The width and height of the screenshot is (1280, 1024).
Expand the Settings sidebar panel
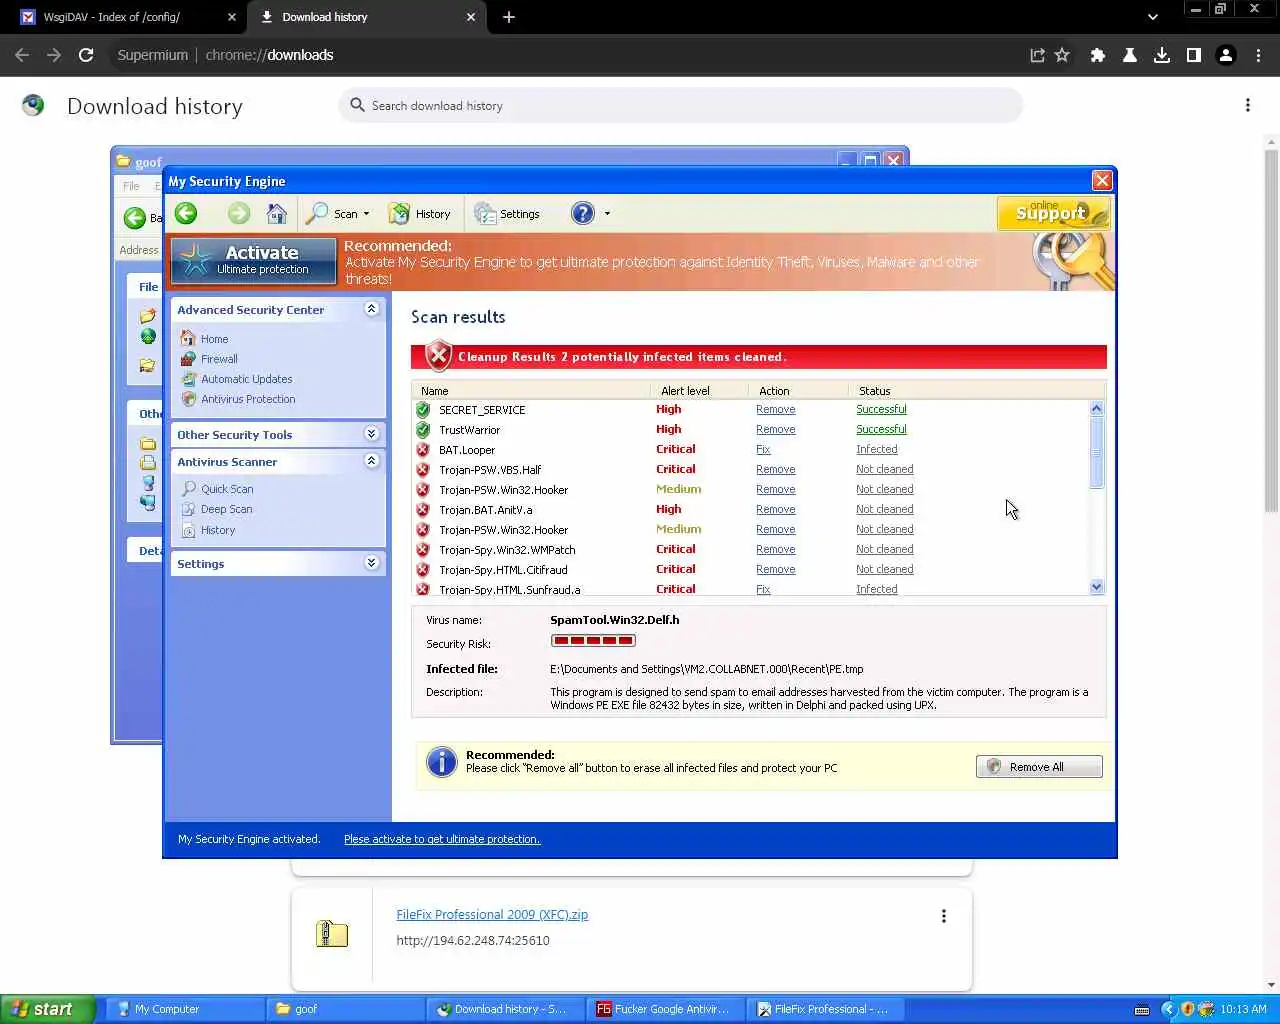click(x=371, y=563)
